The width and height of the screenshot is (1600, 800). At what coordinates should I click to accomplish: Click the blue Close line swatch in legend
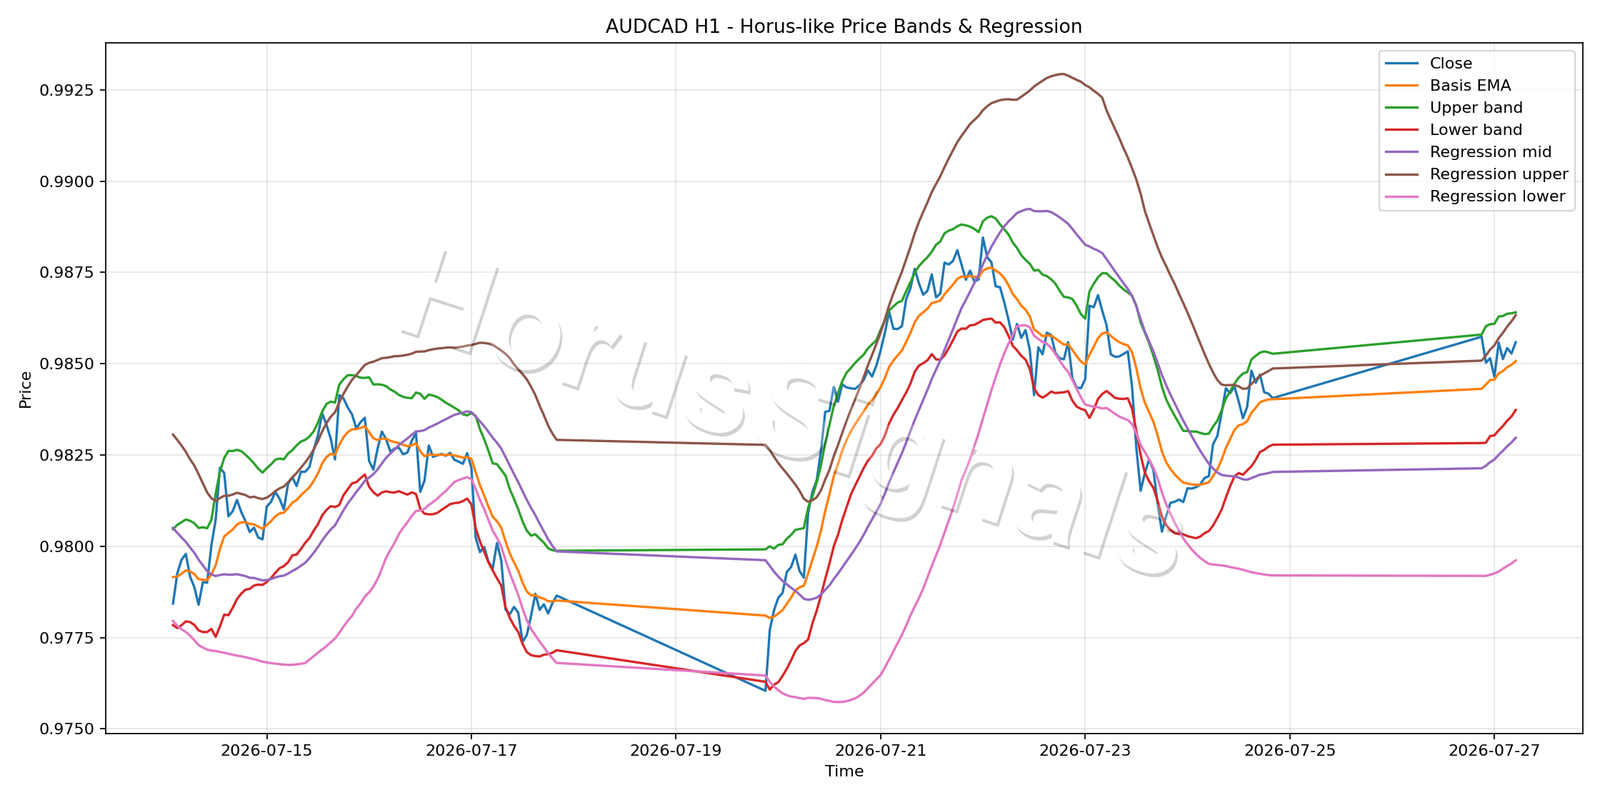(1402, 64)
